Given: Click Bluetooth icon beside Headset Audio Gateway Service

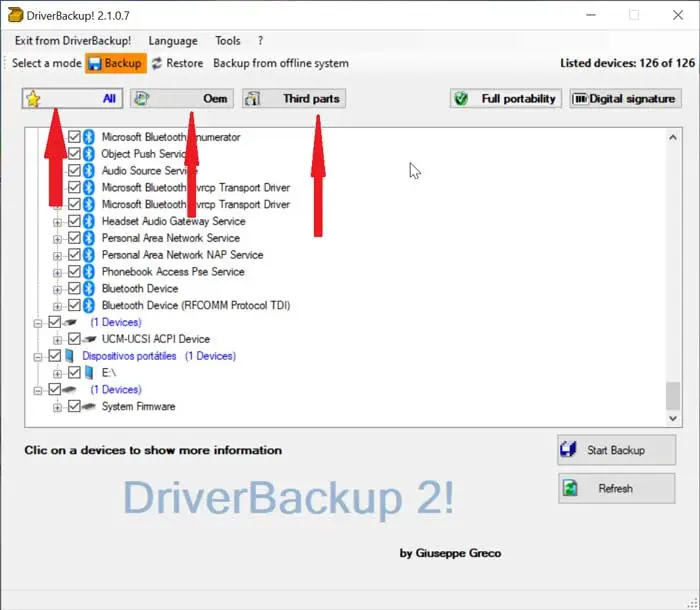Looking at the screenshot, I should coord(89,221).
